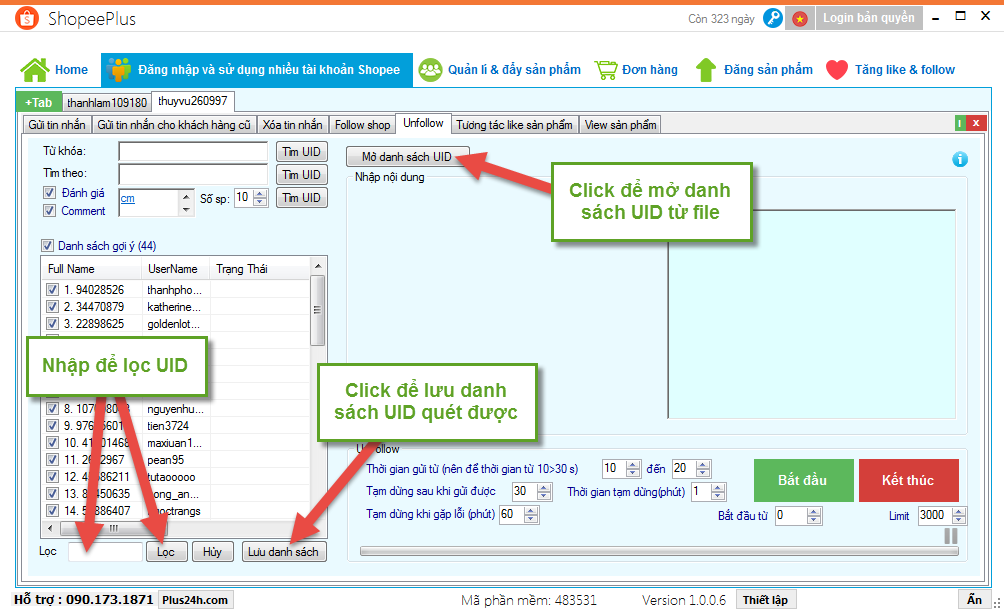Open product management via people icon
Viewport: 1004px width, 612px height.
pos(431,69)
